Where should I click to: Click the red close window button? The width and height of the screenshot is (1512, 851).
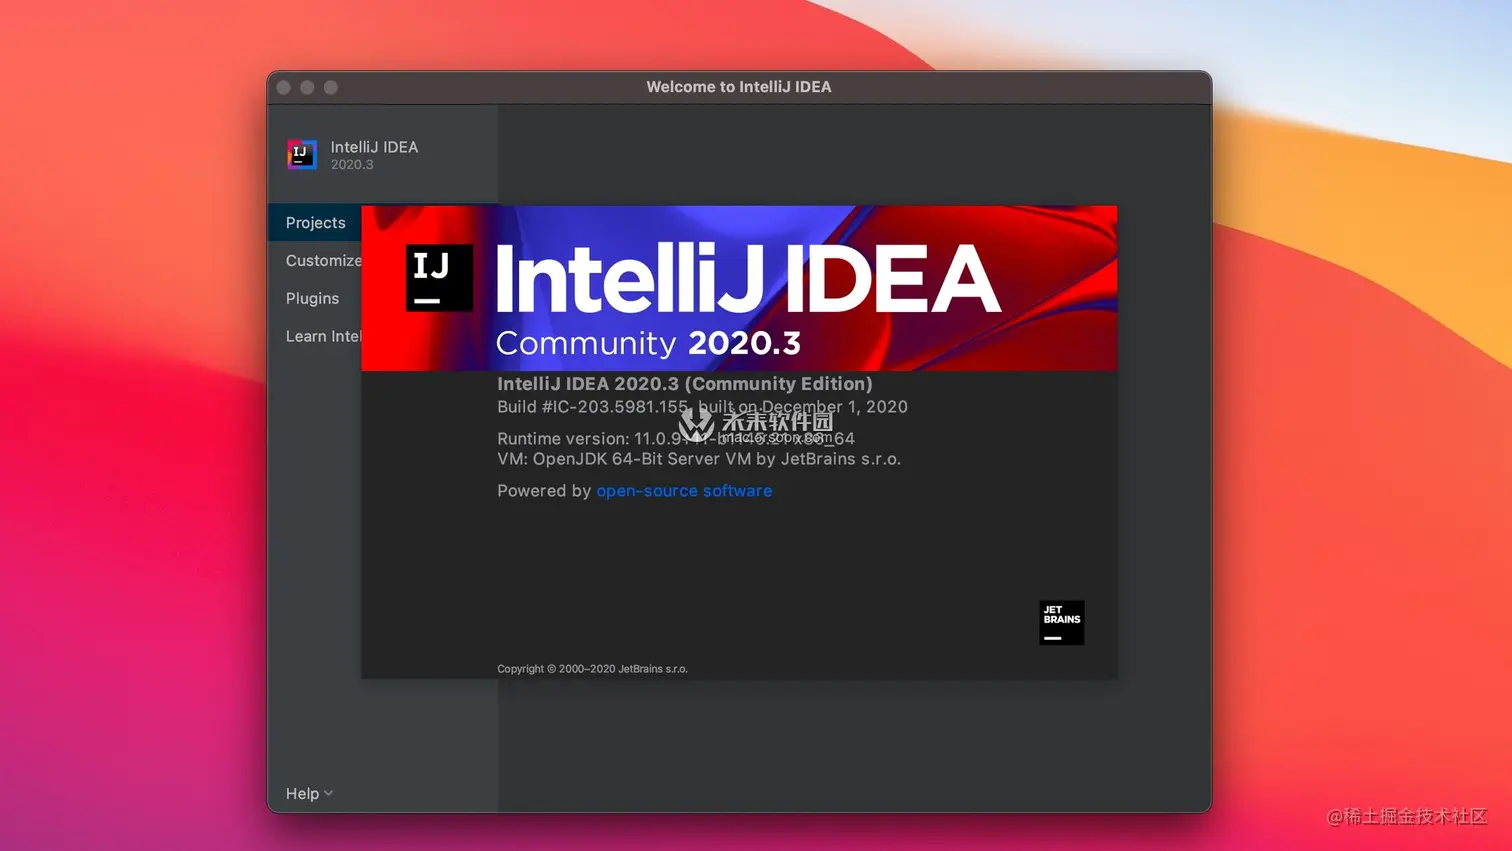click(x=284, y=88)
